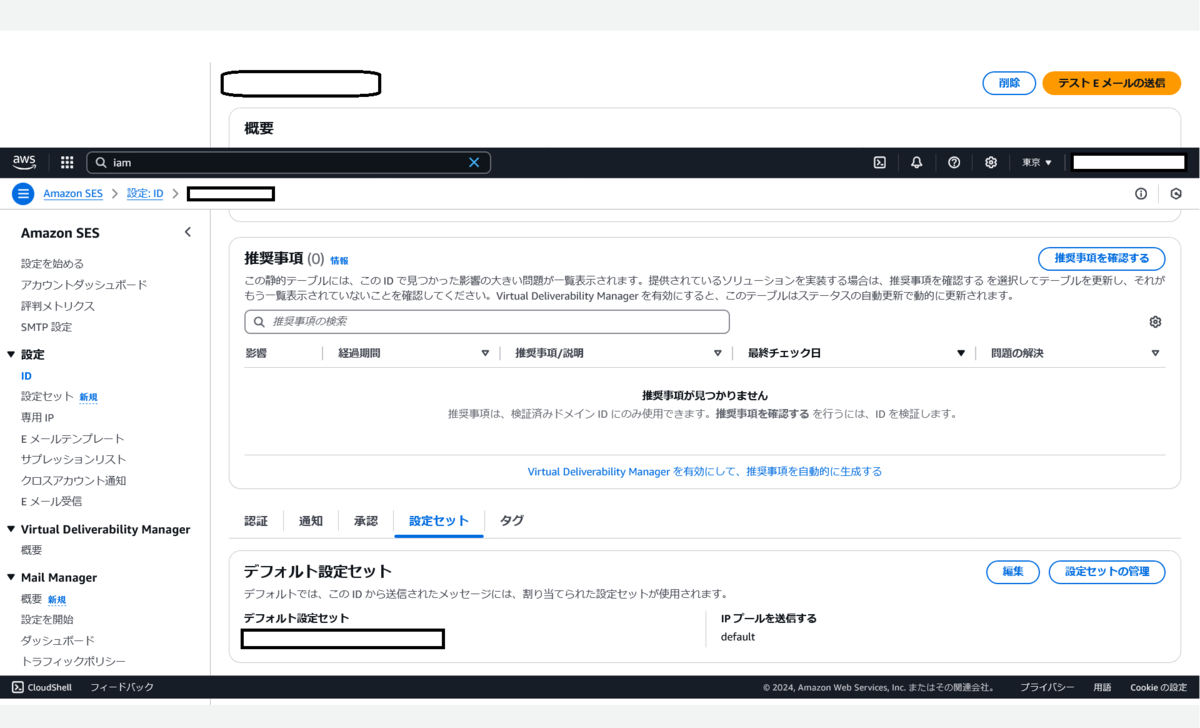Open トラフィックポリシー in sidebar
The height and width of the screenshot is (728, 1200).
point(73,662)
